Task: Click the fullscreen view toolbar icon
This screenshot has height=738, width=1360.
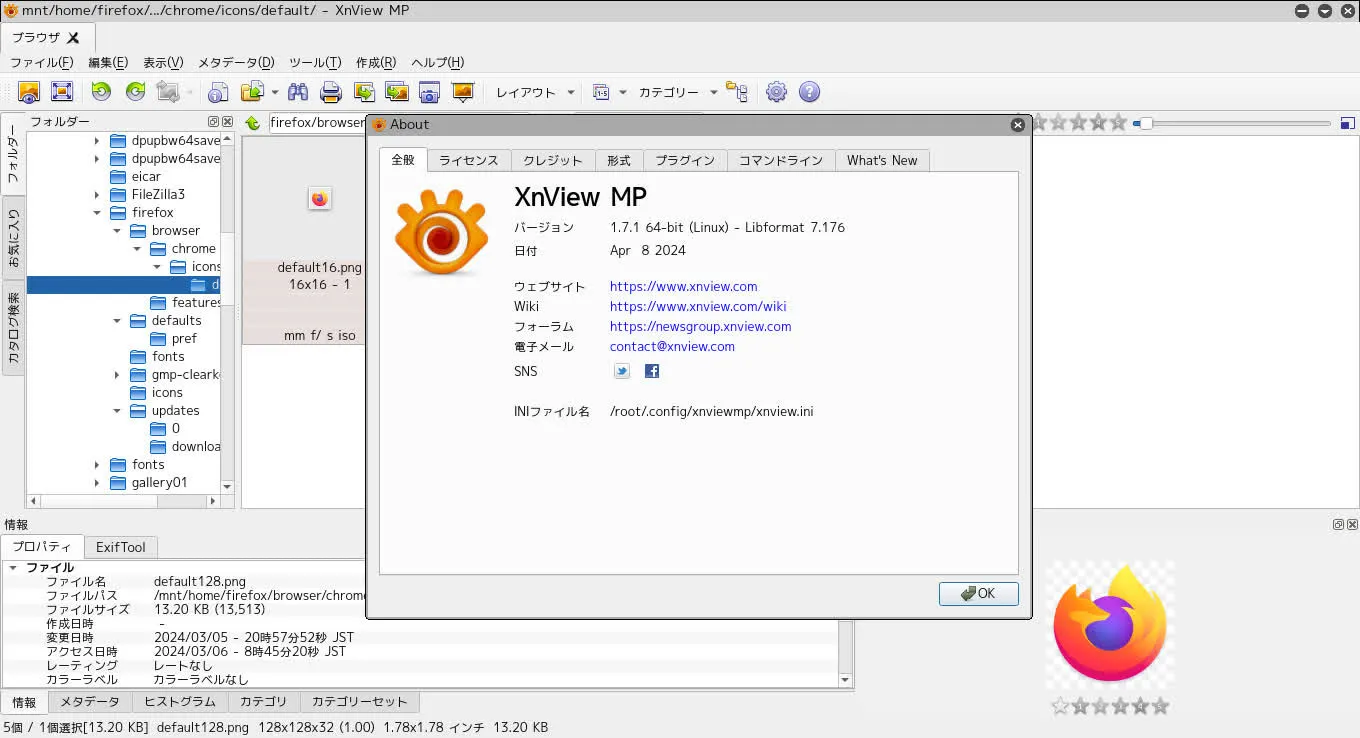Action: (x=62, y=92)
